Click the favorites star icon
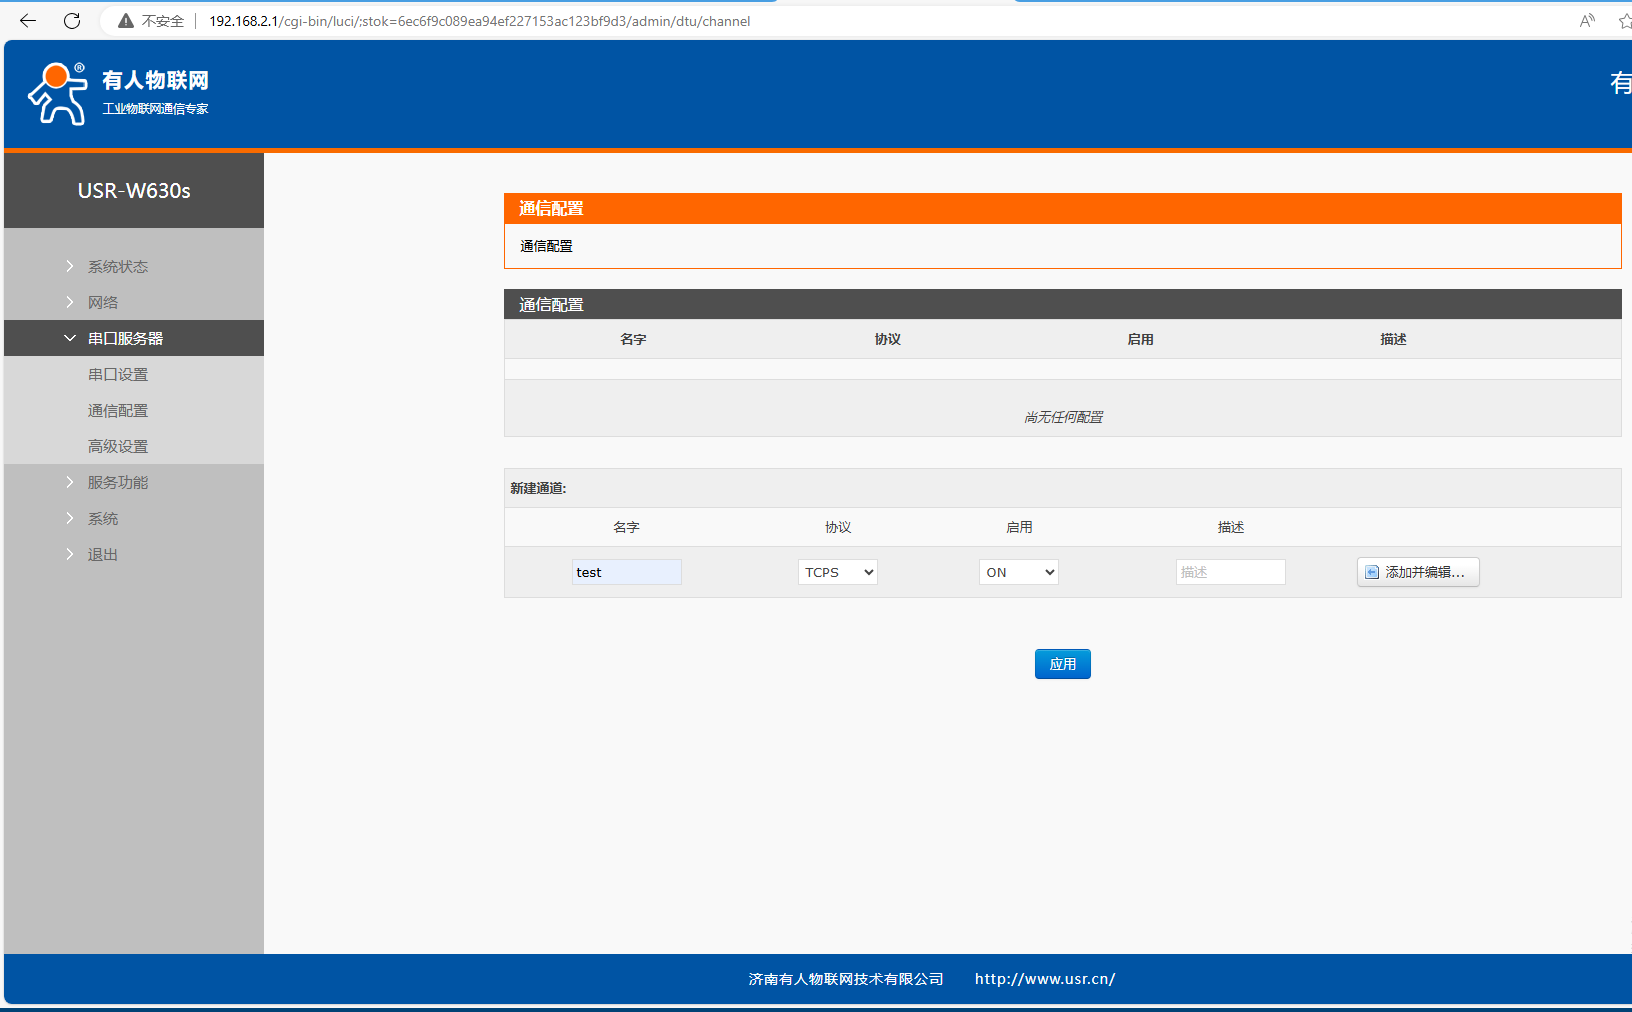The height and width of the screenshot is (1012, 1632). coord(1624,21)
